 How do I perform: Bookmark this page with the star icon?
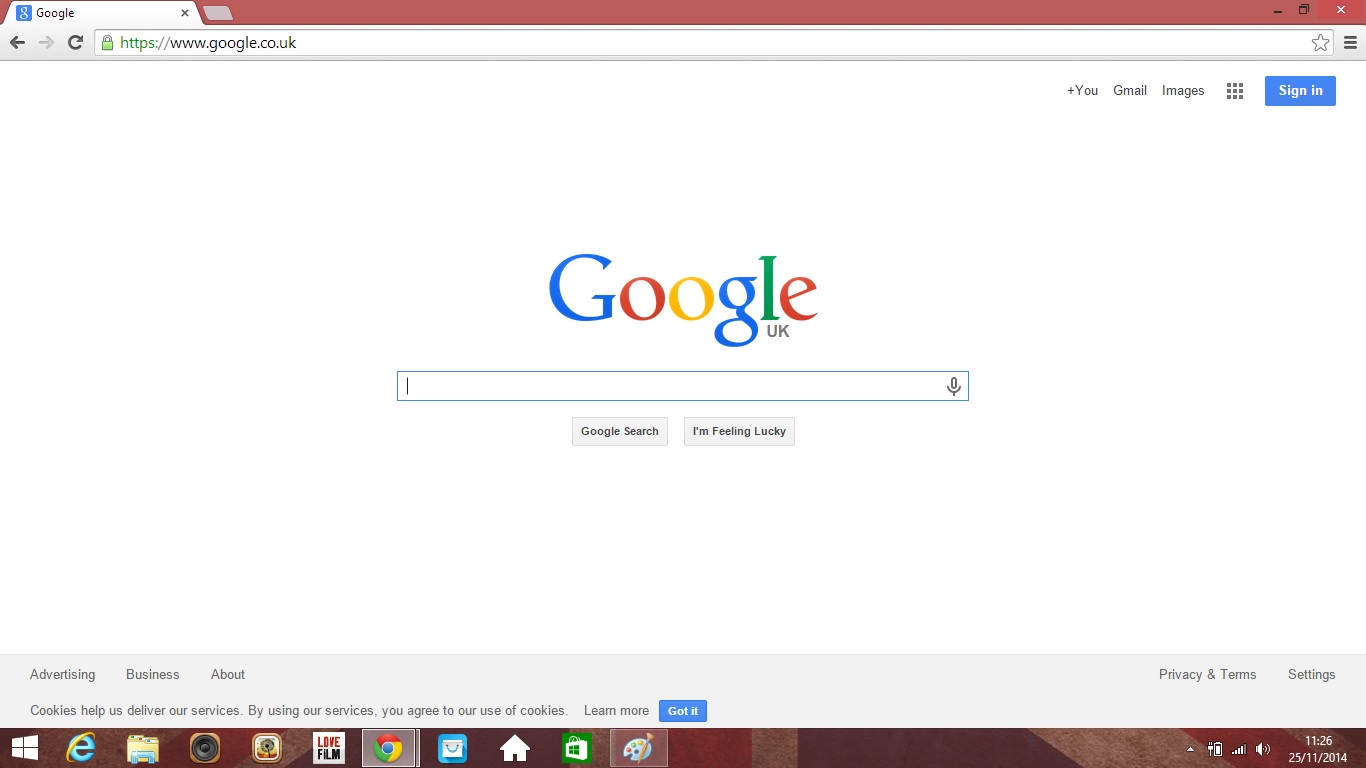(1321, 42)
